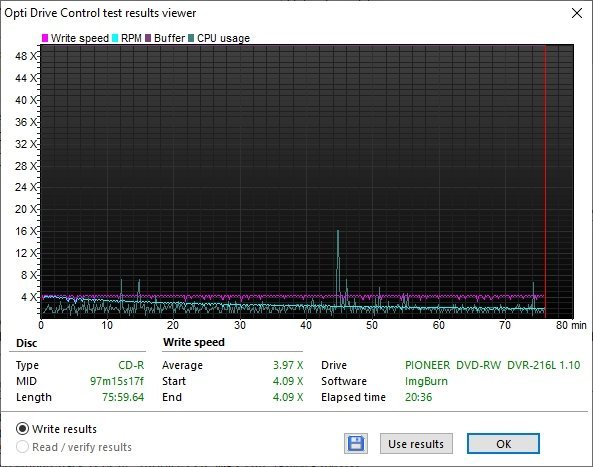Select the Write results radio button
Screen dimensions: 593x467
click(22, 429)
